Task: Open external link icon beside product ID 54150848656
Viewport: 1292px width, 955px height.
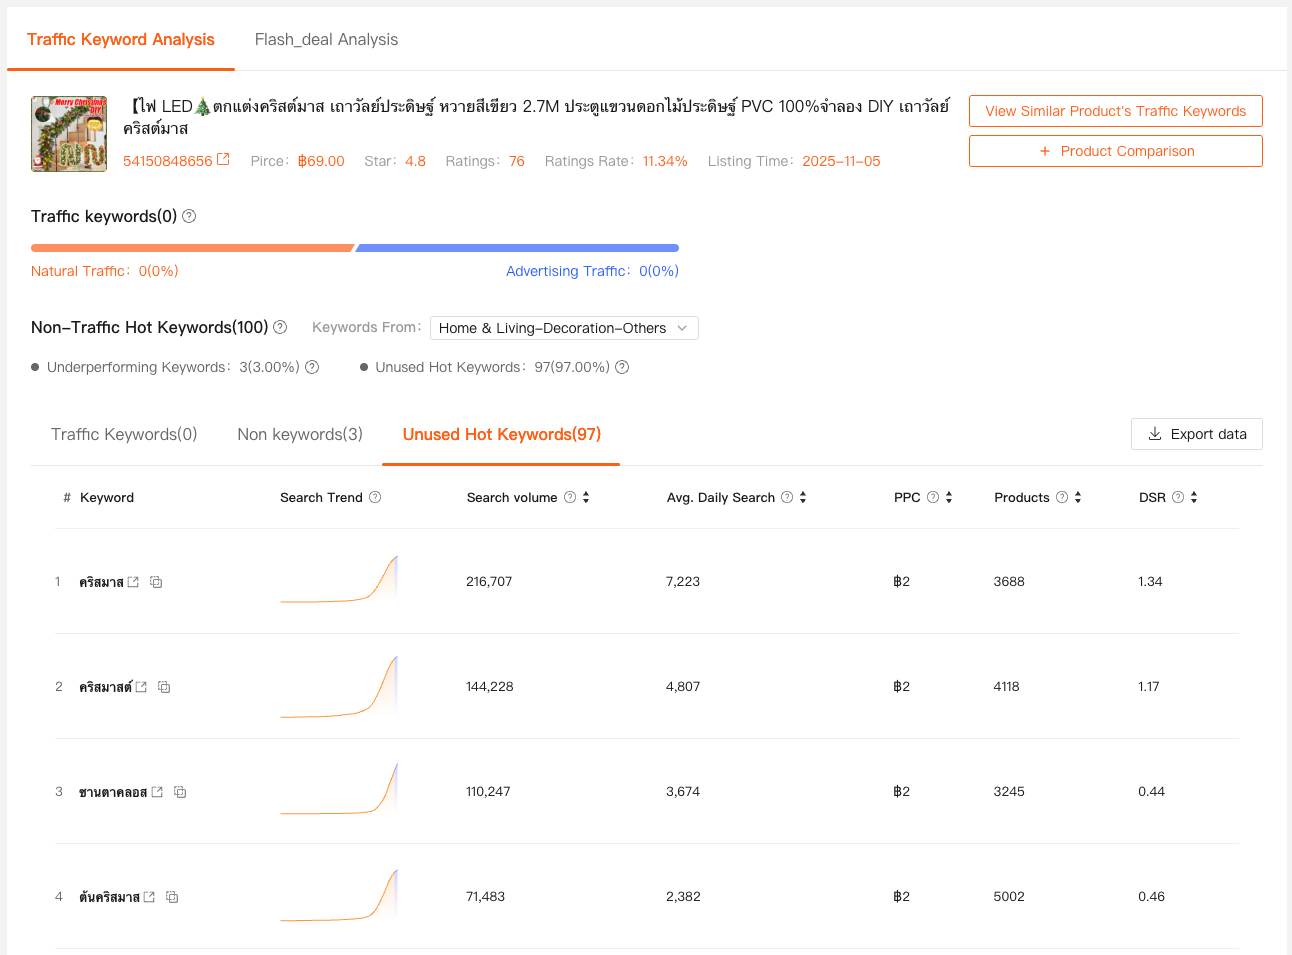Action: [223, 160]
